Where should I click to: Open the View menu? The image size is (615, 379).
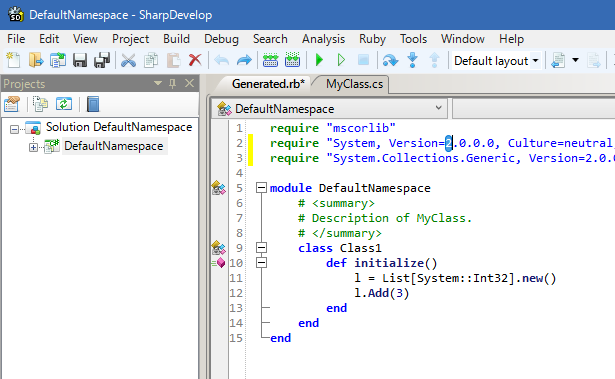click(85, 39)
